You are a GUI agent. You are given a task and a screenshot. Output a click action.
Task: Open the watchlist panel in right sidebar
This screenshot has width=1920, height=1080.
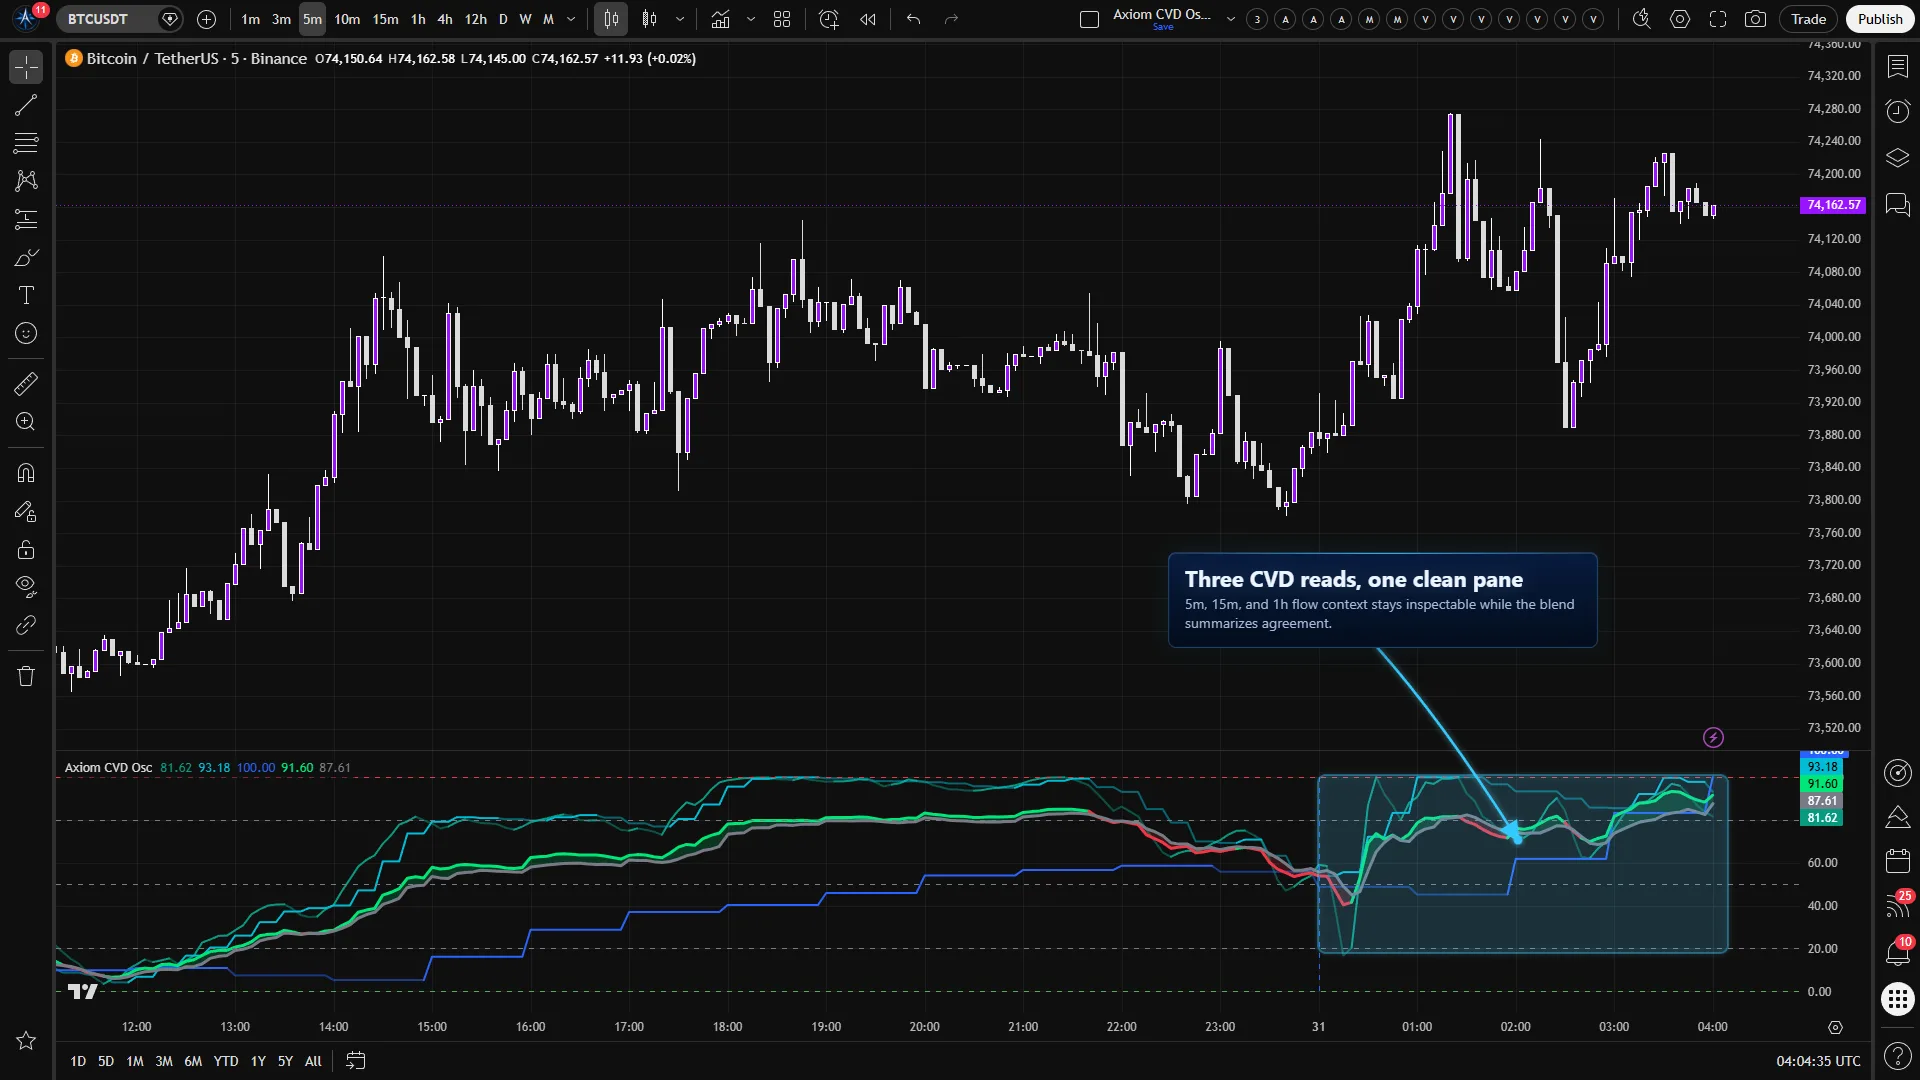coord(1897,67)
